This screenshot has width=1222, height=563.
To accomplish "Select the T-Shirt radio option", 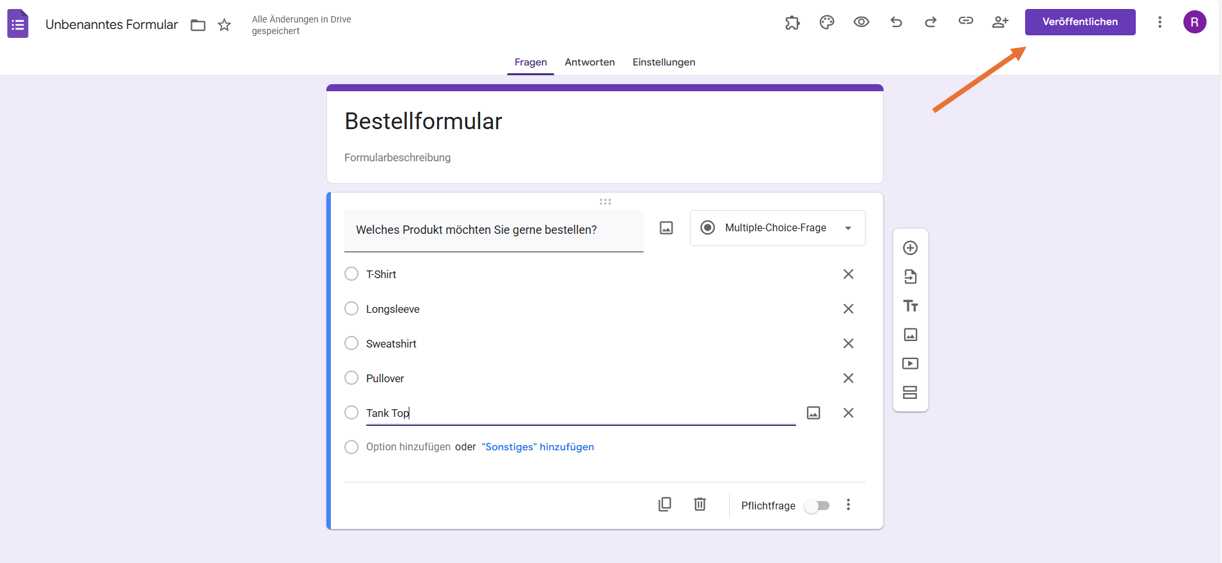I will pos(351,274).
